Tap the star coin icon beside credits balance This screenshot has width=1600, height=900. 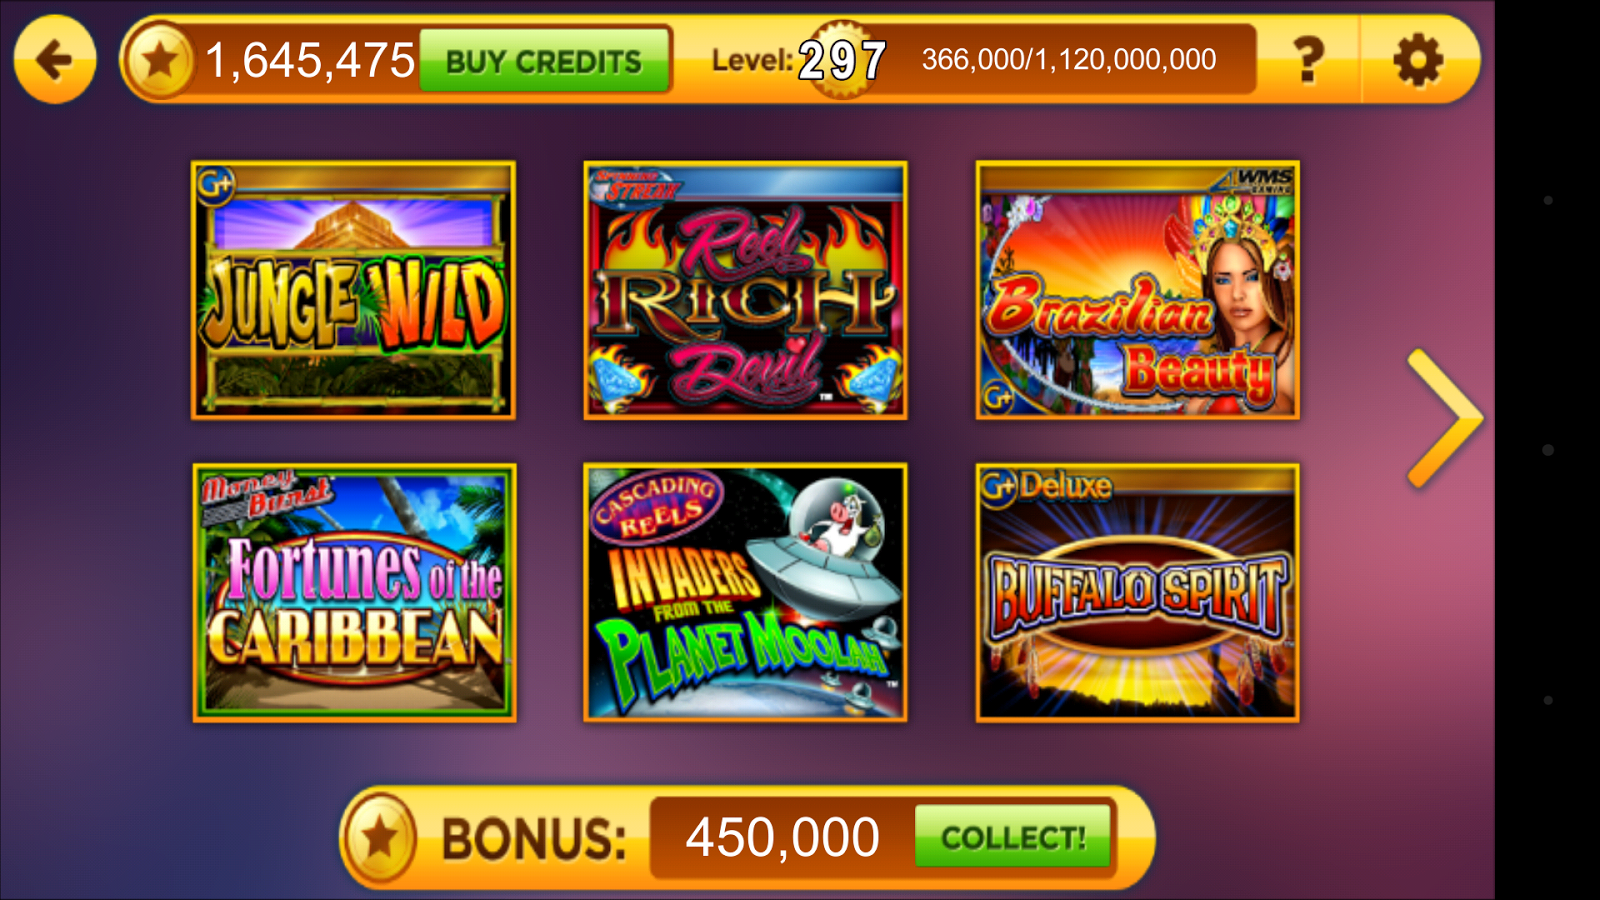tap(160, 61)
